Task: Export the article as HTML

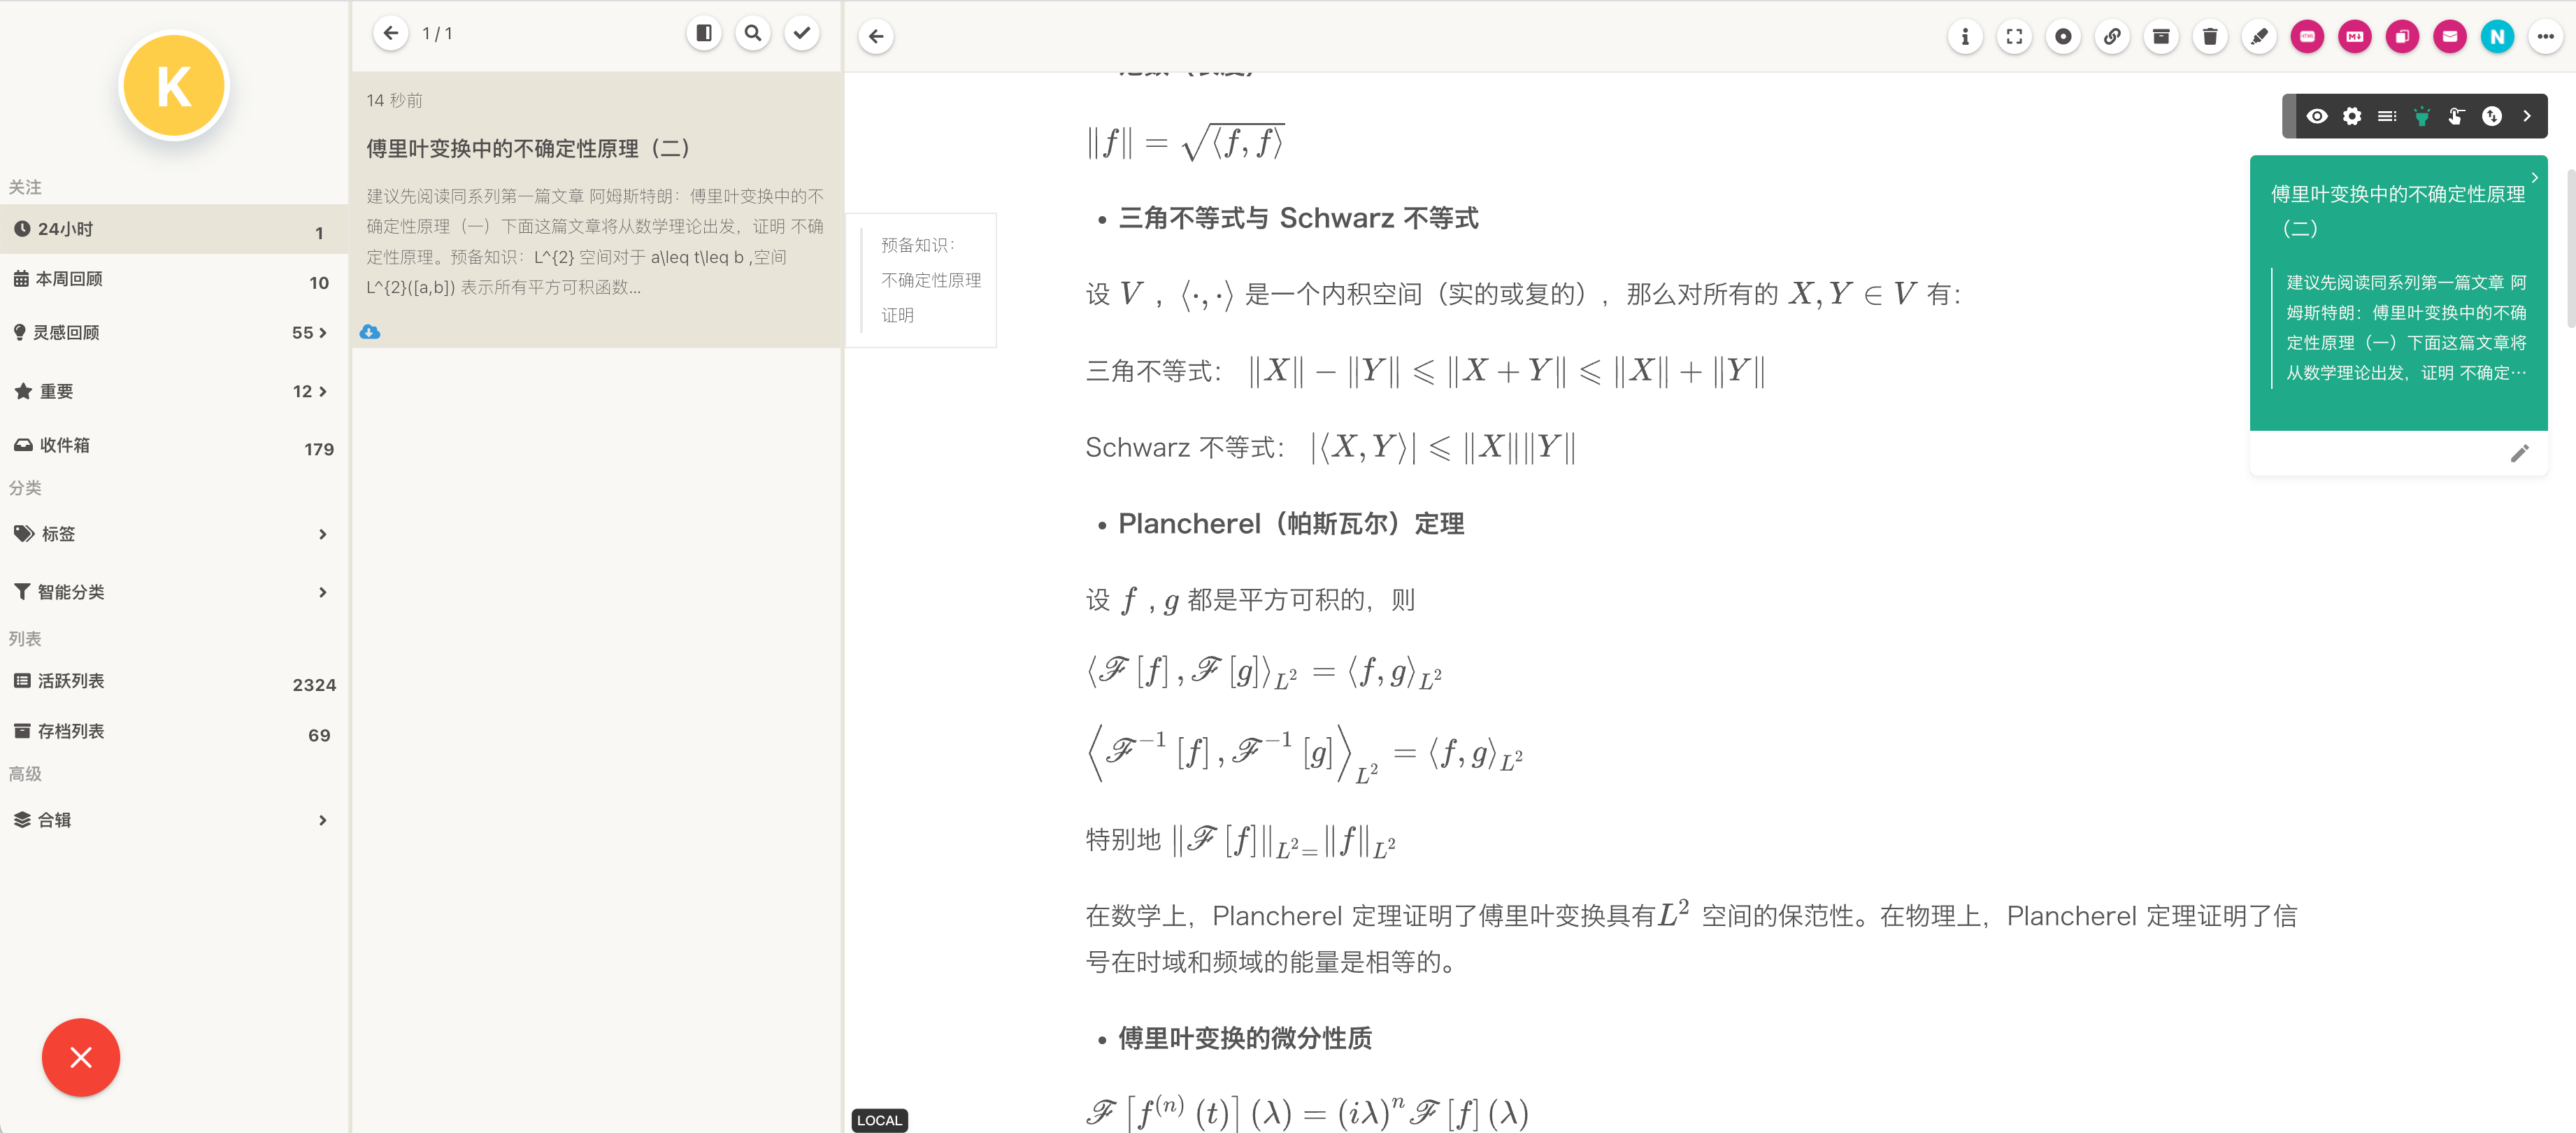Action: 2307,36
